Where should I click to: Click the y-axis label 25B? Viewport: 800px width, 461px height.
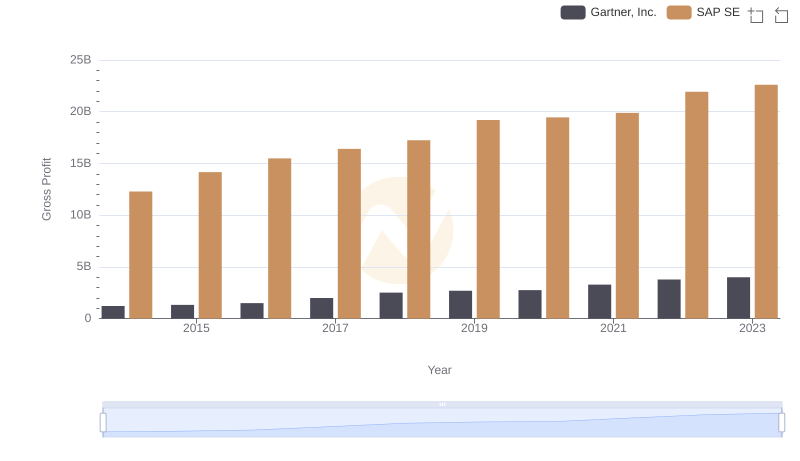(81, 60)
